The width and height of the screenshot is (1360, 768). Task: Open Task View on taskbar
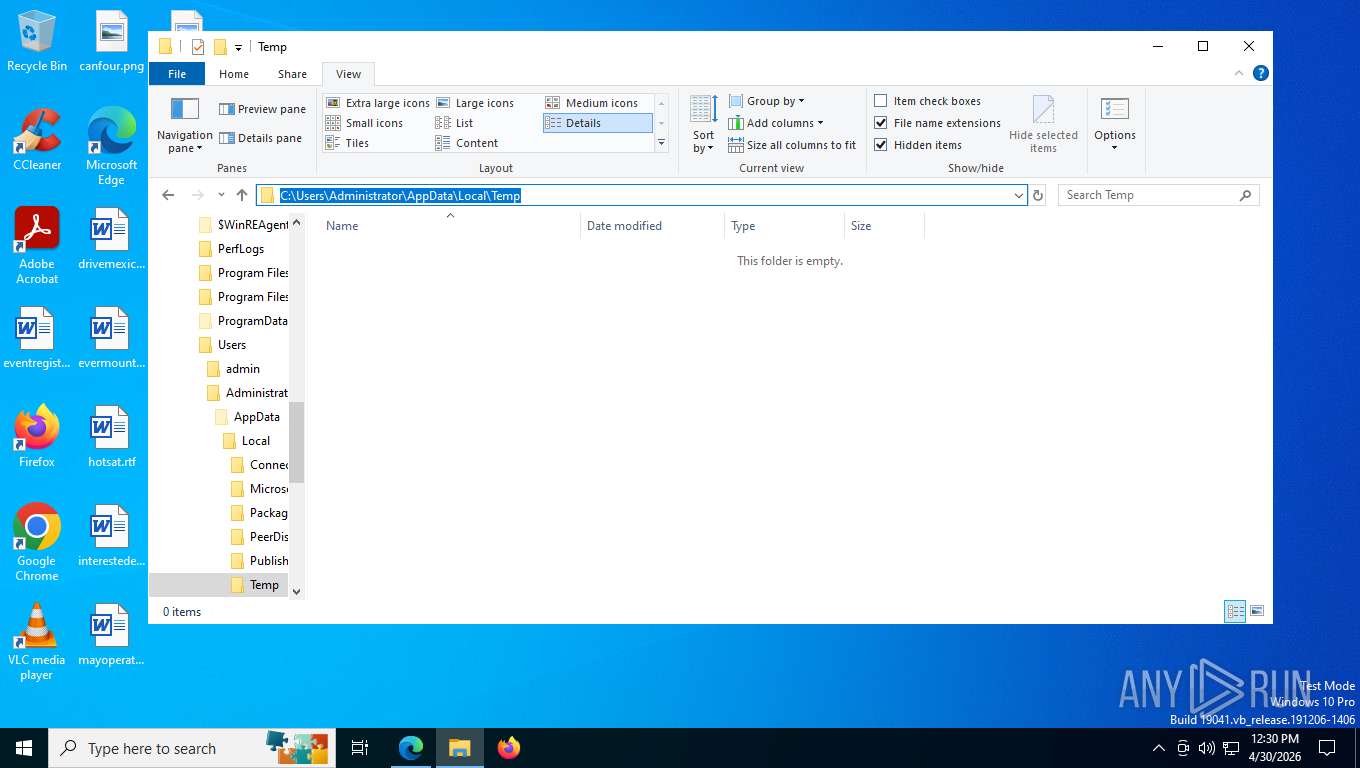click(360, 748)
